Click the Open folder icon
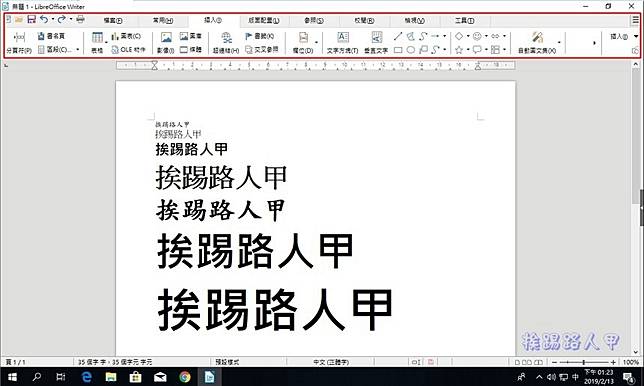Viewport: 644px width, 386px height. (19, 19)
